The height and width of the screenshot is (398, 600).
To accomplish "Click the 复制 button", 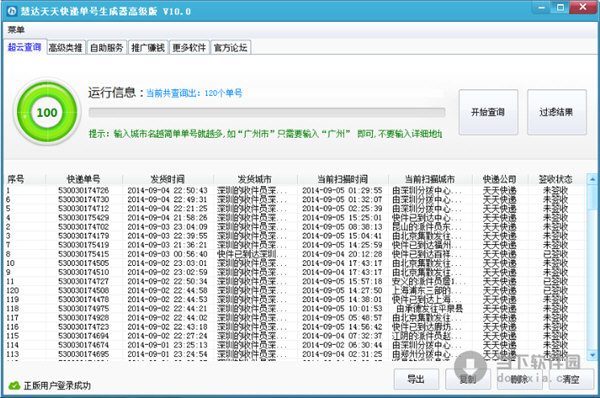I will click(x=468, y=379).
